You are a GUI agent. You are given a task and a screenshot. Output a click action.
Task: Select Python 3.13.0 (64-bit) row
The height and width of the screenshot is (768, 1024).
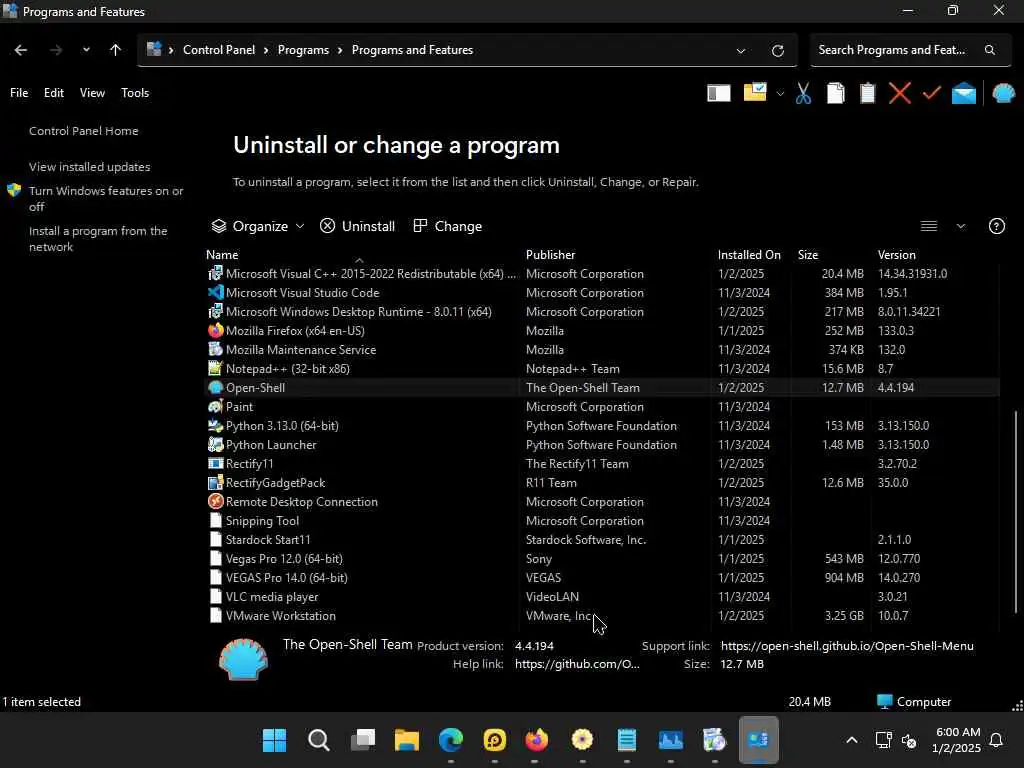(601, 426)
